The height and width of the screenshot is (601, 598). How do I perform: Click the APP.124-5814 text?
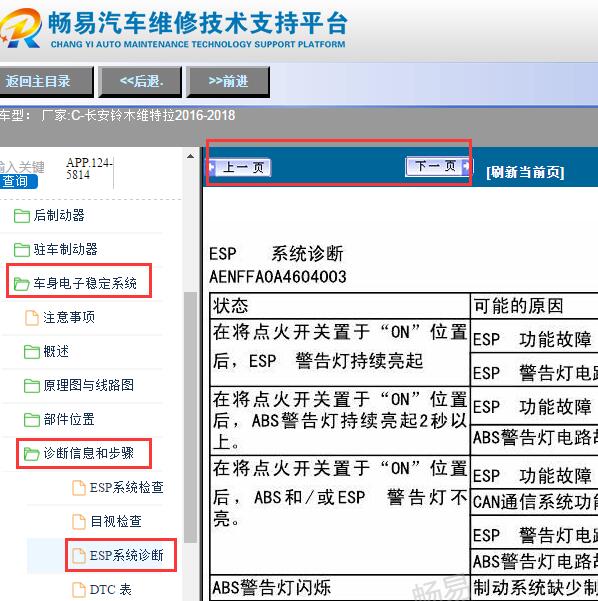89,169
